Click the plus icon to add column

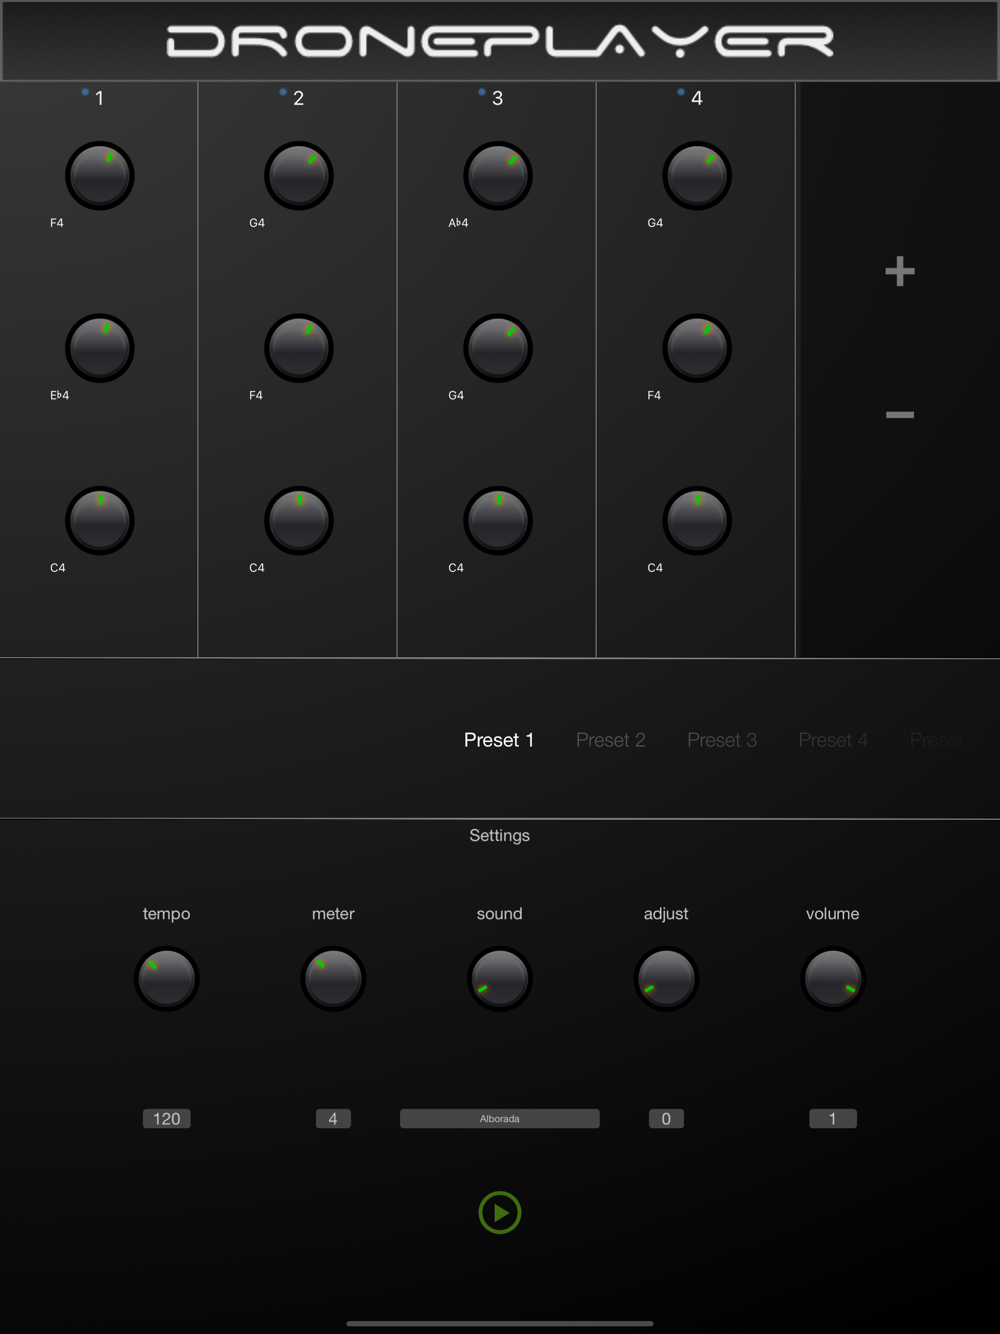[900, 271]
